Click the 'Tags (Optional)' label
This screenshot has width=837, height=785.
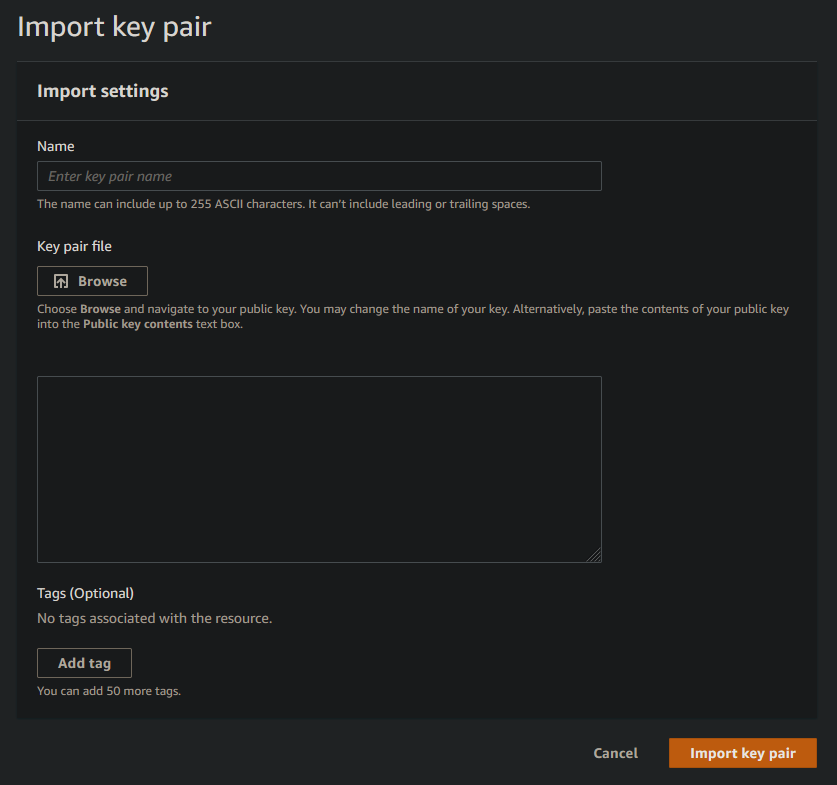pos(85,593)
